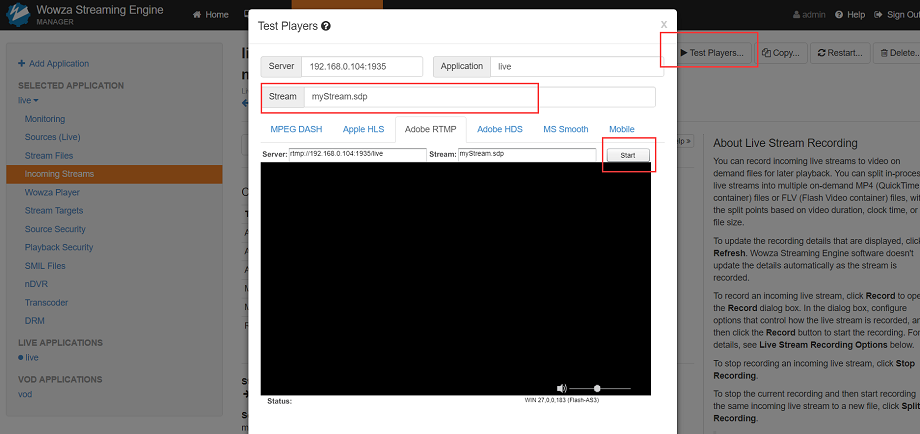The image size is (920, 434).
Task: Open the Test Players button in toolbar
Action: click(712, 53)
